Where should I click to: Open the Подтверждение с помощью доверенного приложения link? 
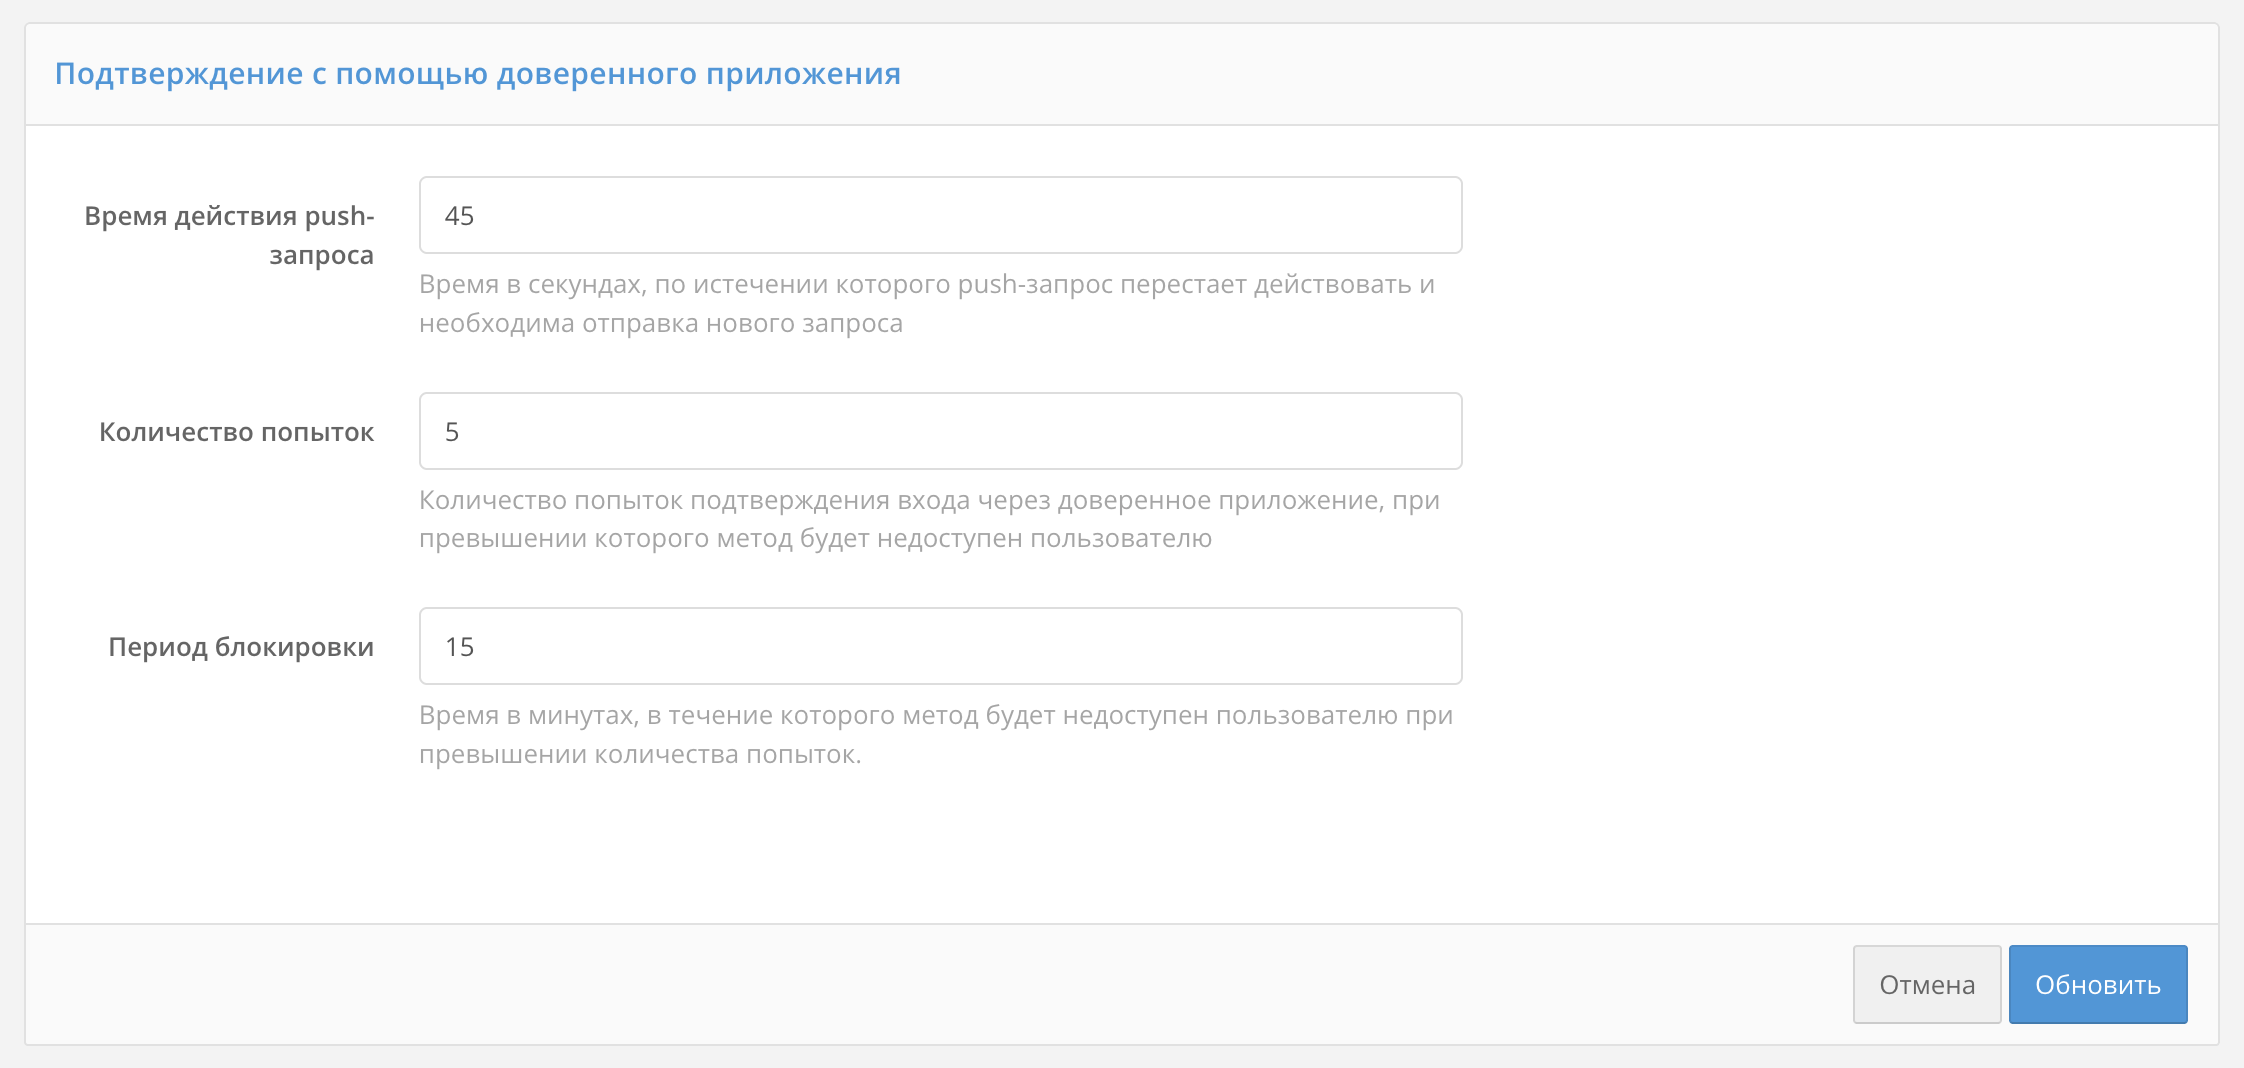tap(477, 73)
